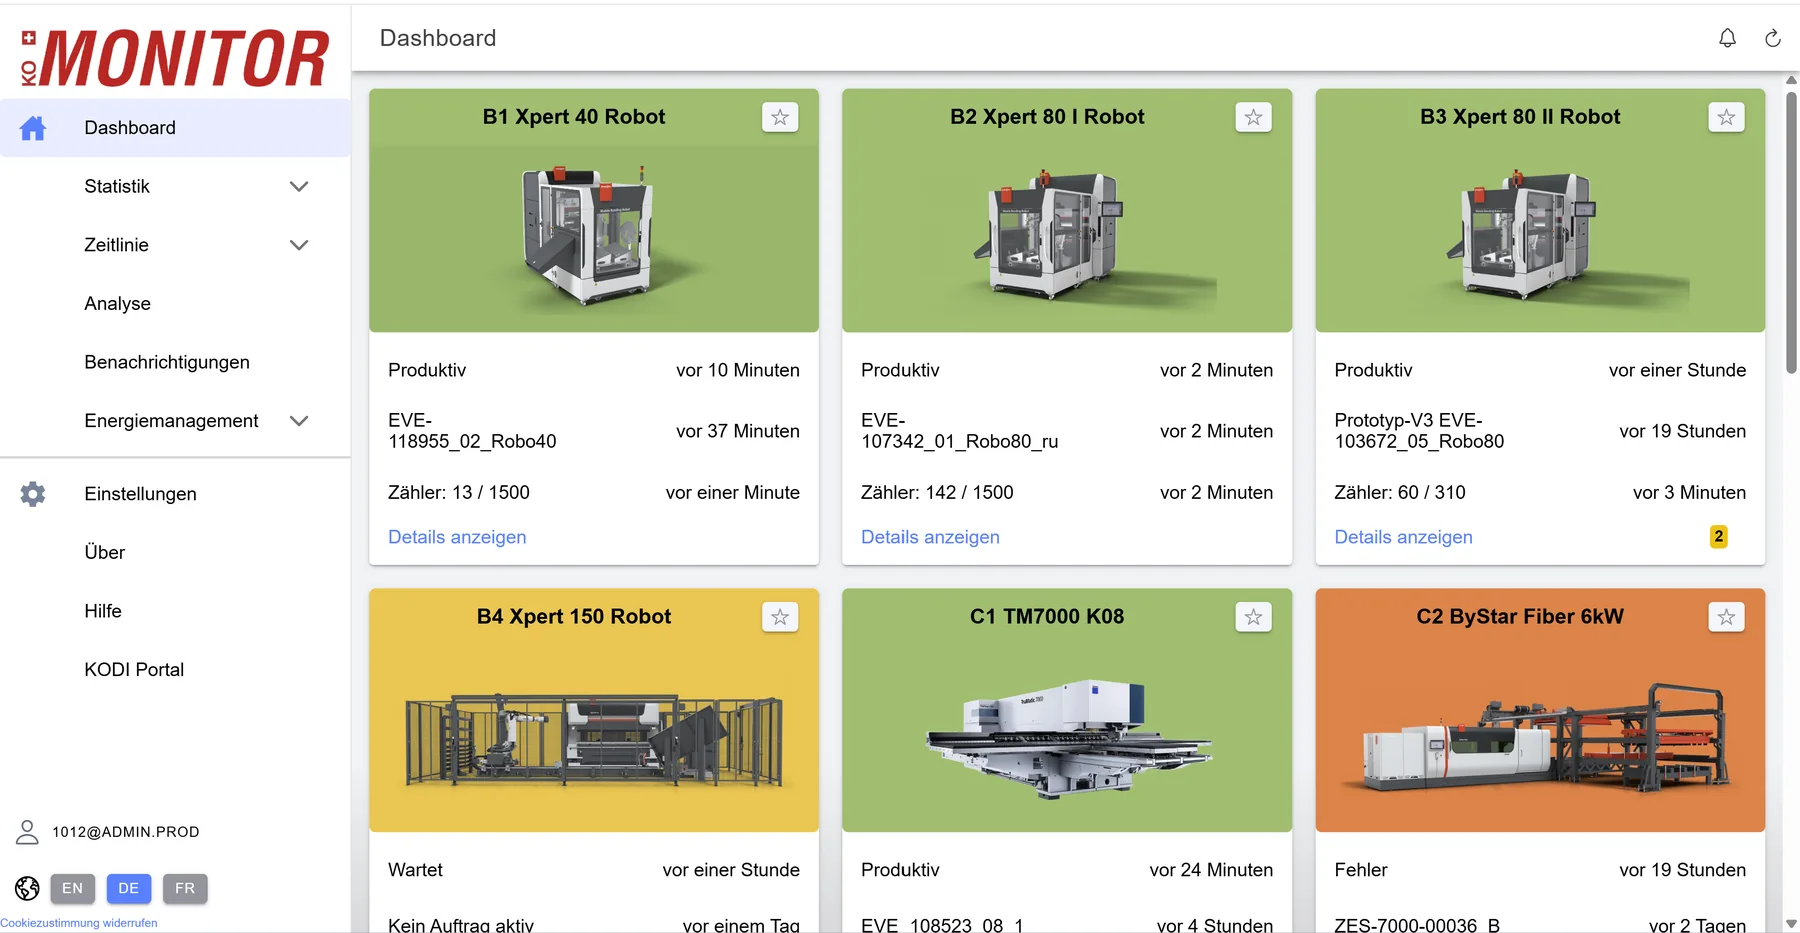Click Details anzeigen for B1 Xpert 40
The image size is (1800, 933).
point(457,537)
